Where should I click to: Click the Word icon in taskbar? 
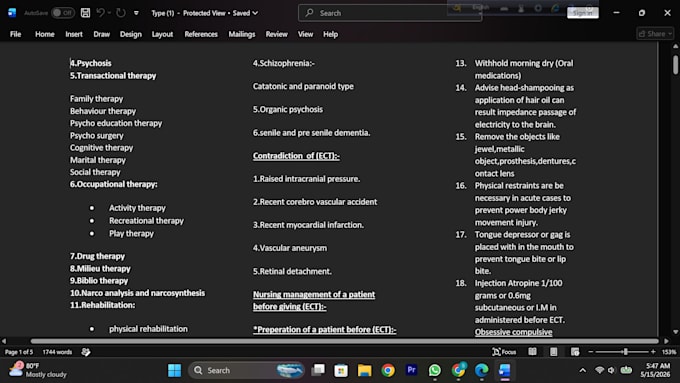click(504, 370)
